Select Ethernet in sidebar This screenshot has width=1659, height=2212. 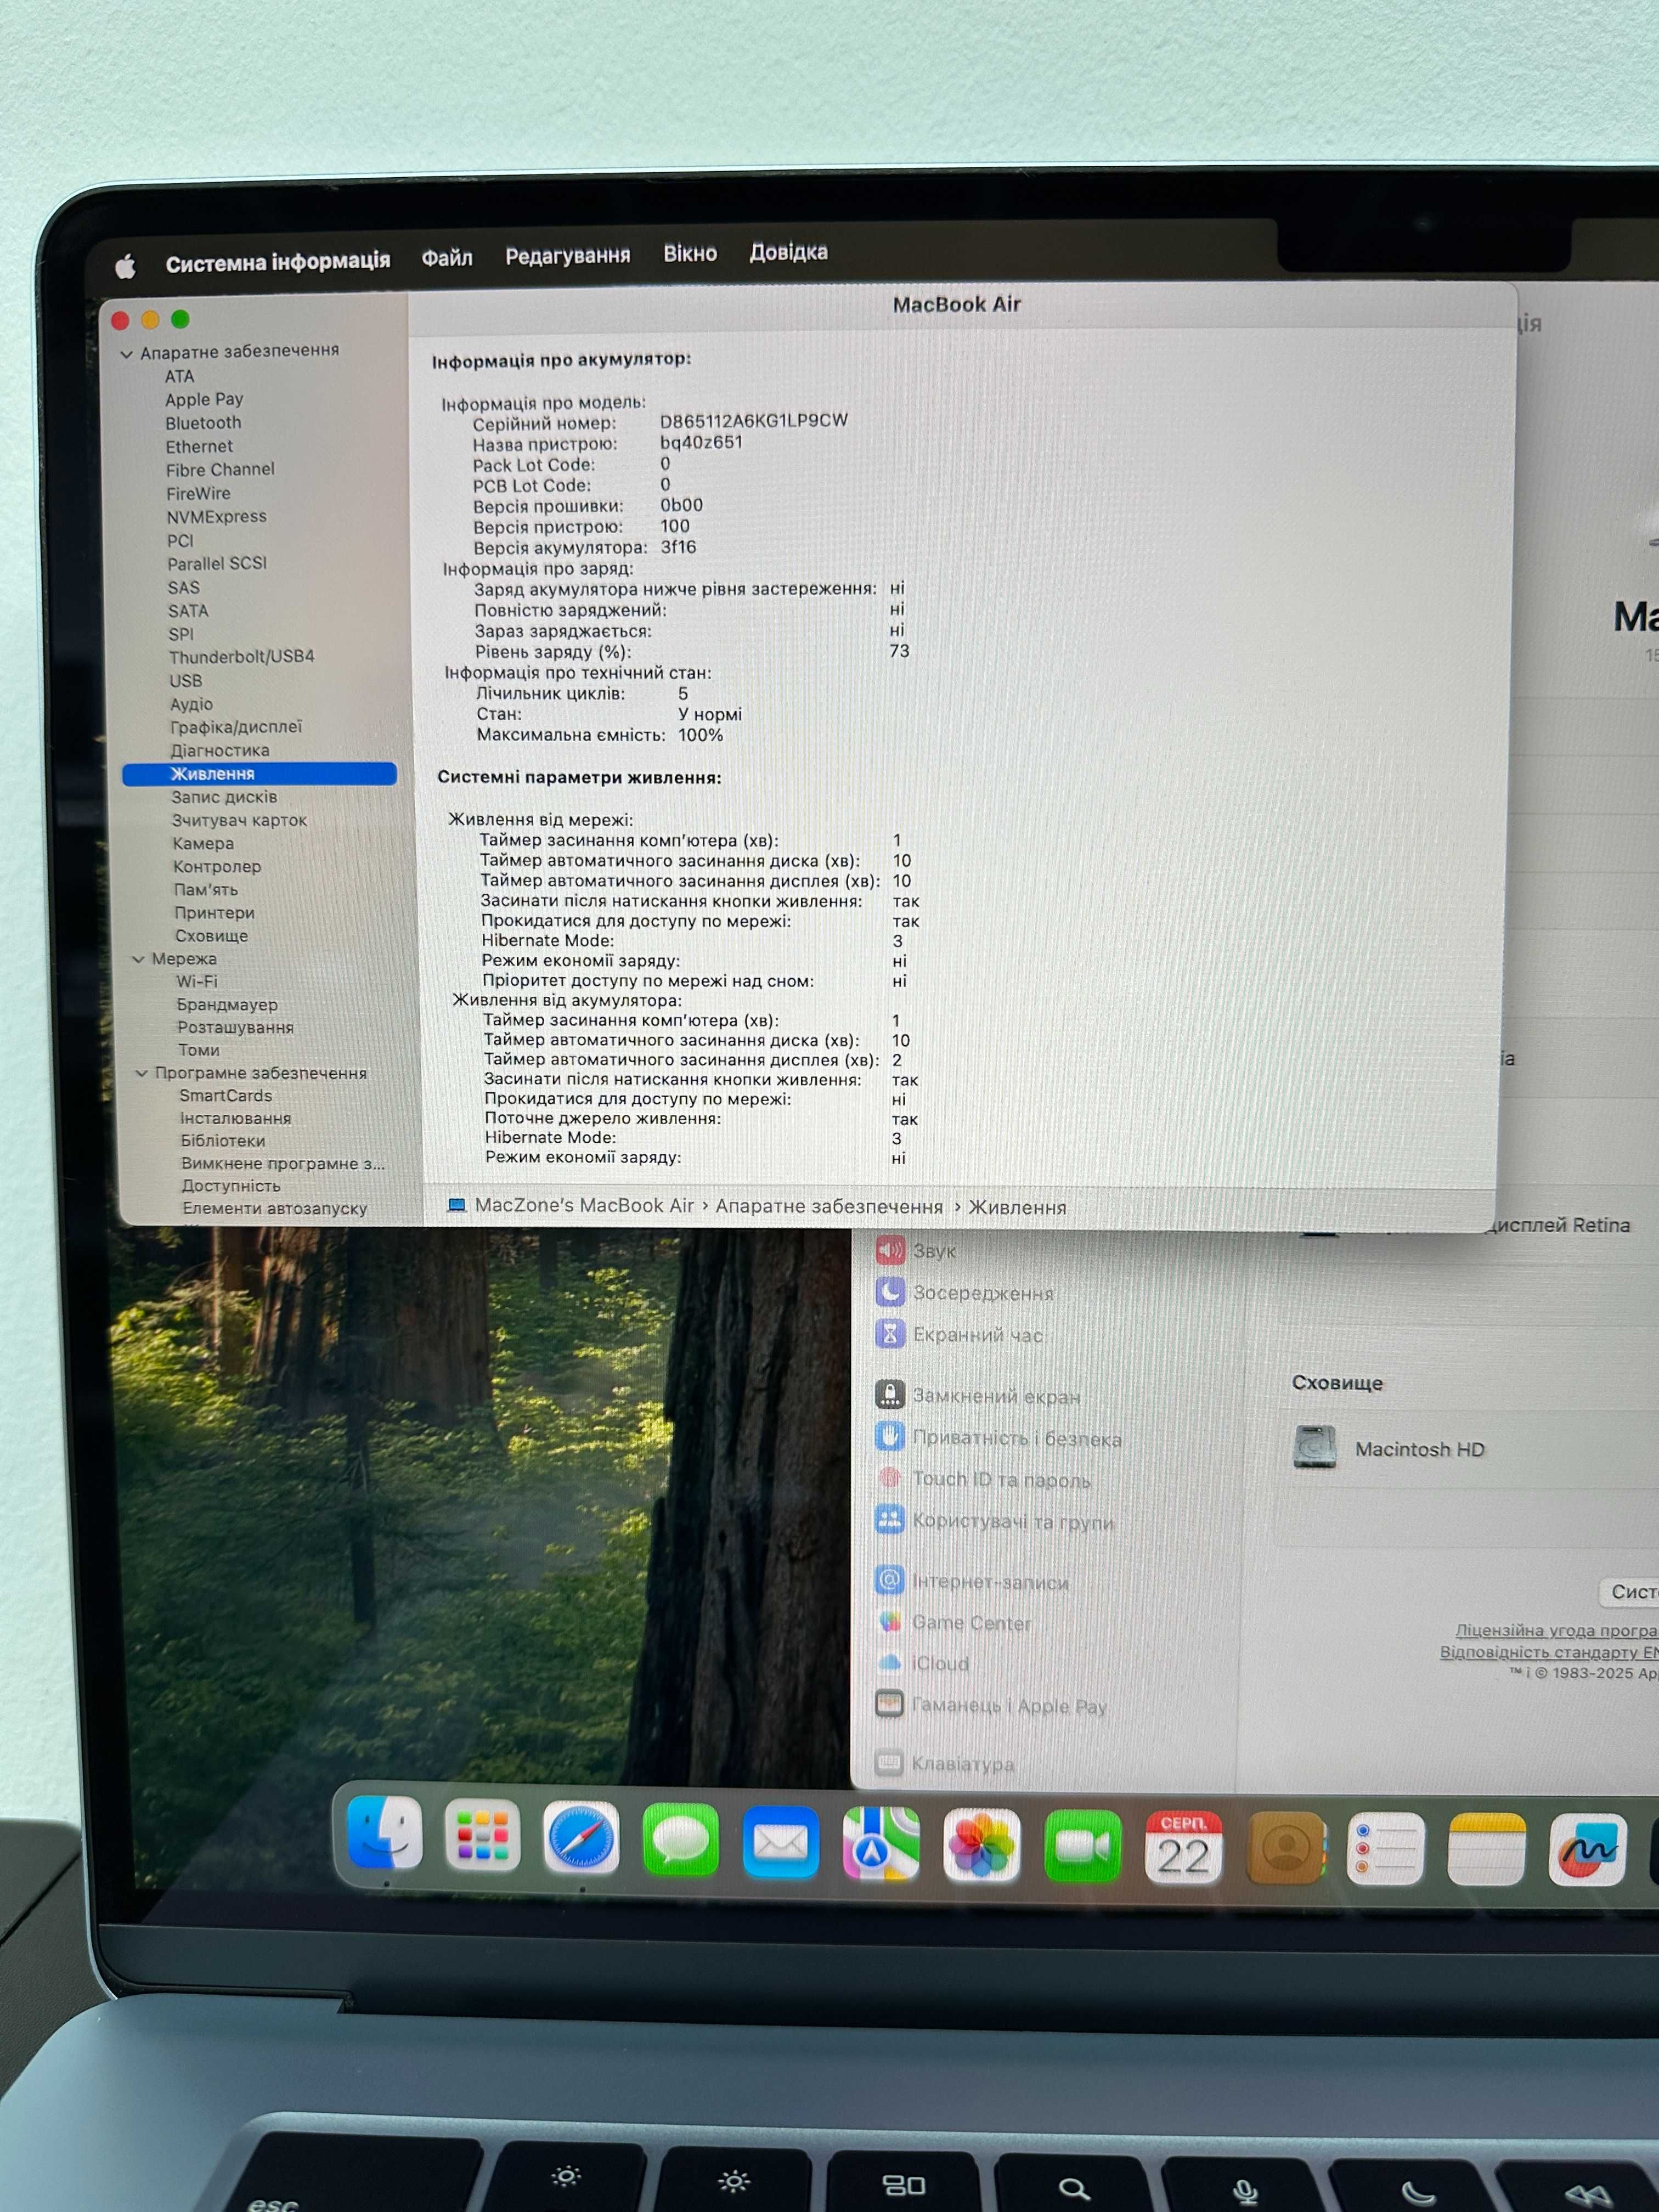pos(199,447)
